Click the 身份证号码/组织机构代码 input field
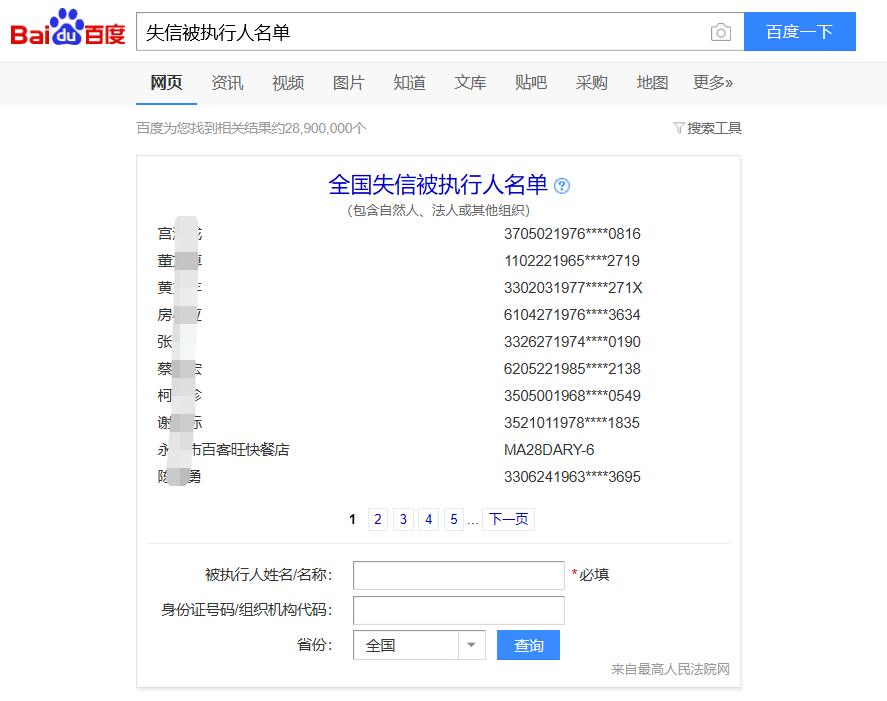This screenshot has width=887, height=701. [458, 610]
